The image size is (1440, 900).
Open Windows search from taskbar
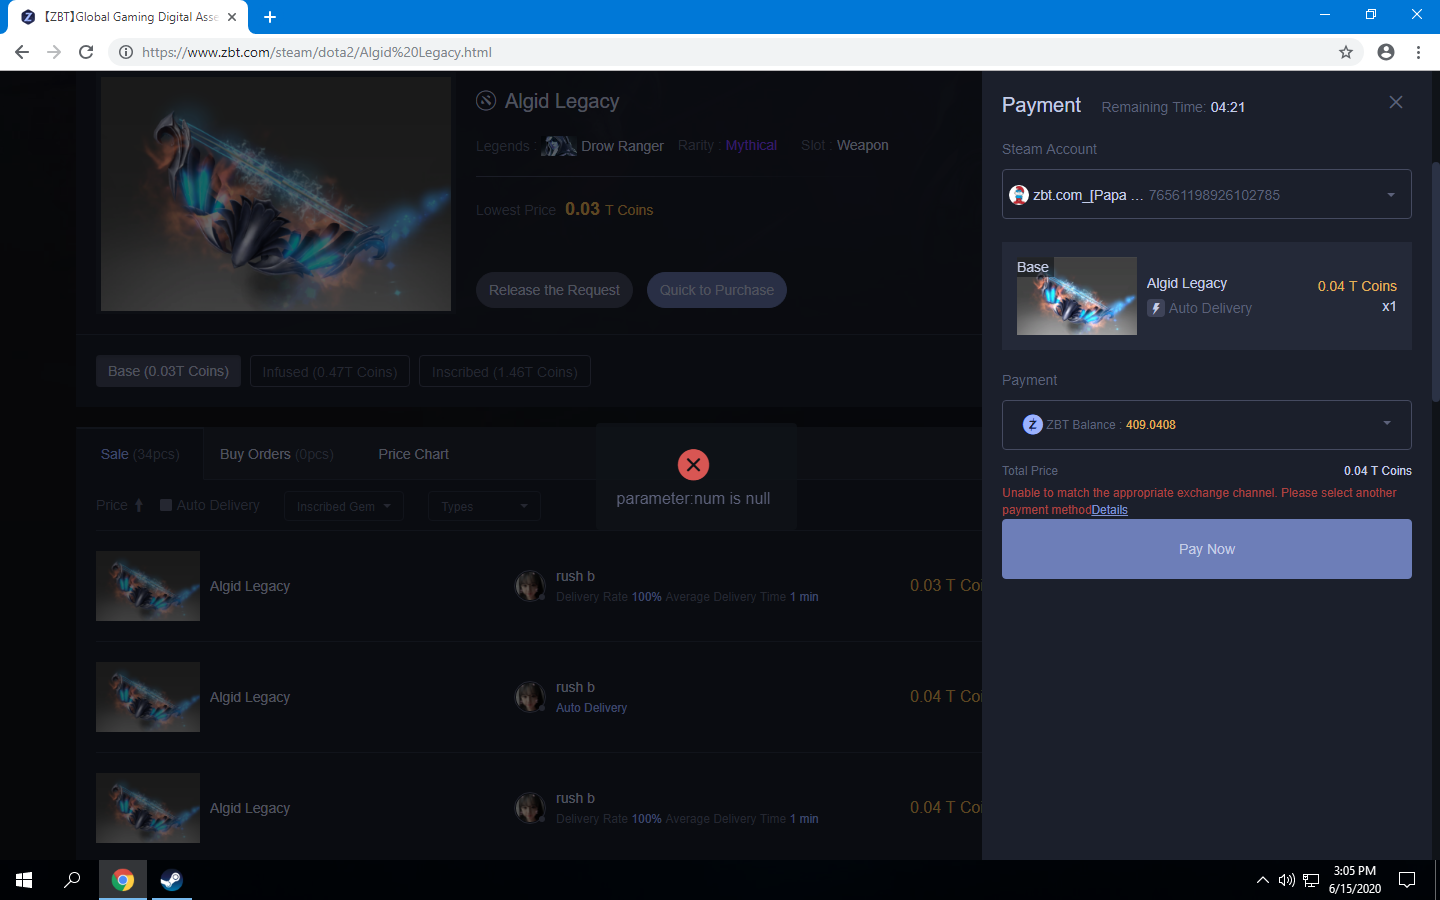click(x=72, y=880)
